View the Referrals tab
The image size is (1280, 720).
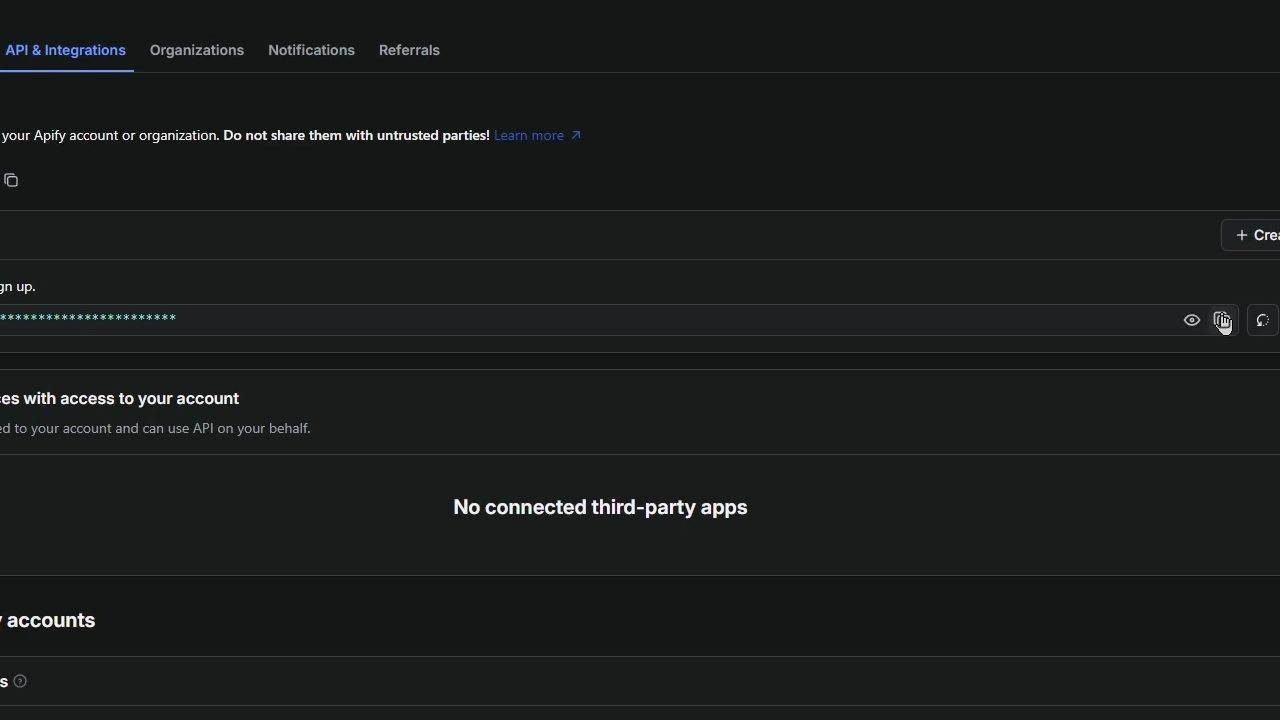point(409,50)
